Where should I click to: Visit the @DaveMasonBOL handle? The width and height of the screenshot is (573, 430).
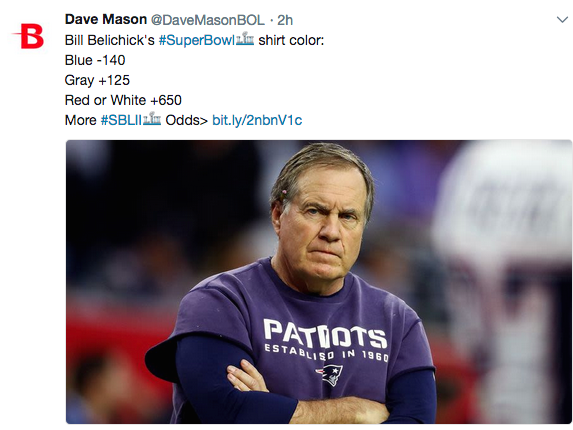(208, 20)
